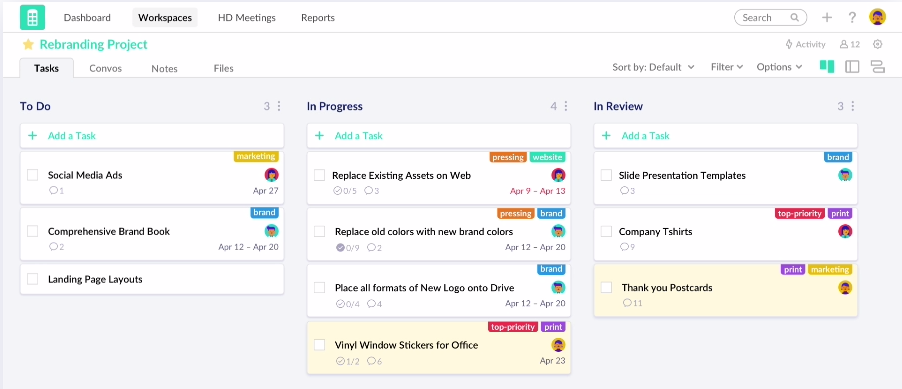Click subtask counter 0/5 on Replace Existing Assets
The width and height of the screenshot is (902, 389).
[345, 190]
